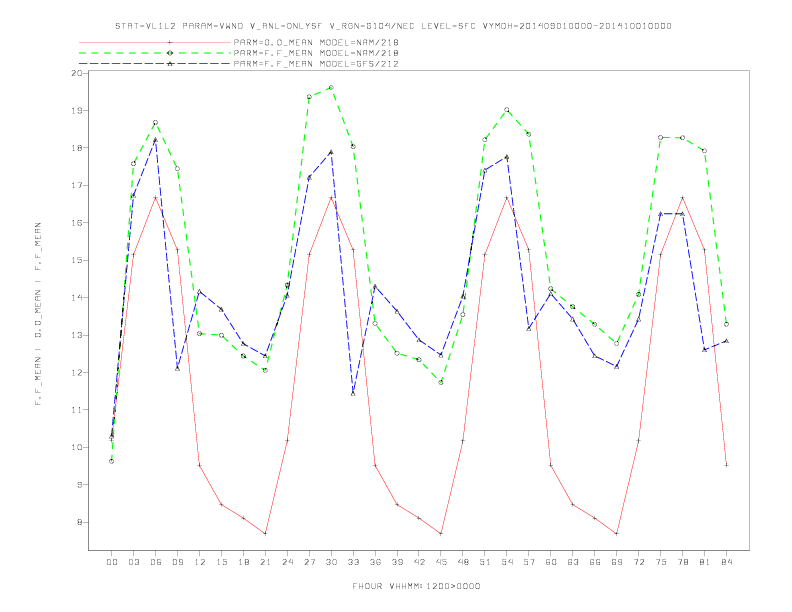Click x-axis tick label 48
The height and width of the screenshot is (612, 792).
[x=463, y=562]
